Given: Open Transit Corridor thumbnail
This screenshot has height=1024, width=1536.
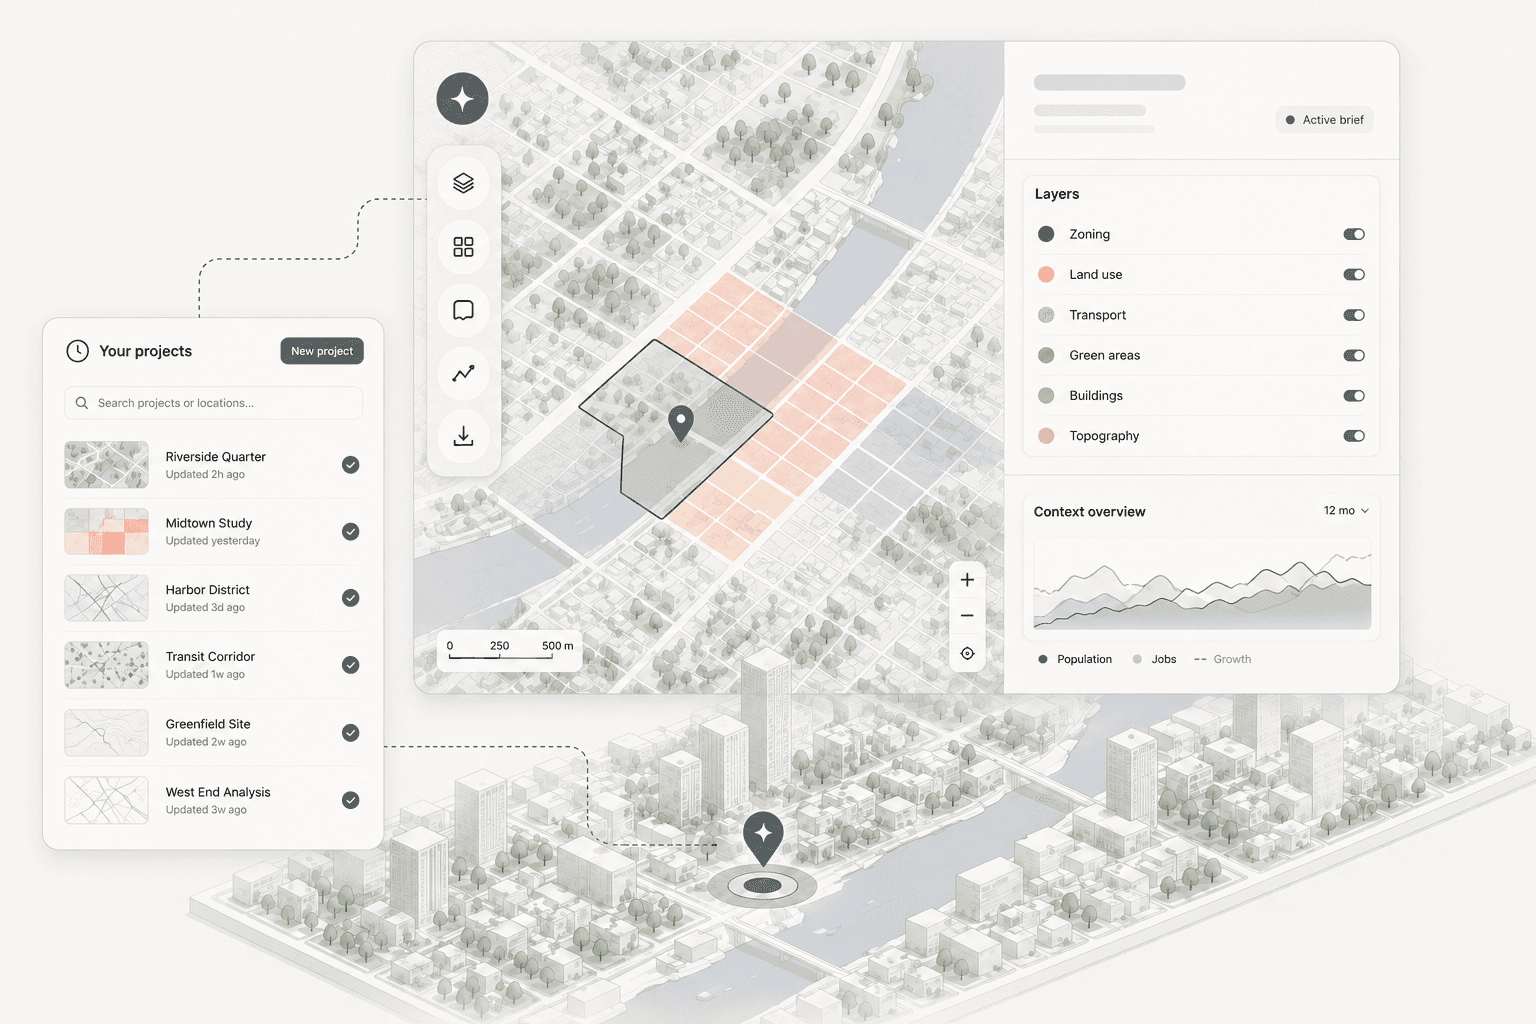Looking at the screenshot, I should 107,665.
